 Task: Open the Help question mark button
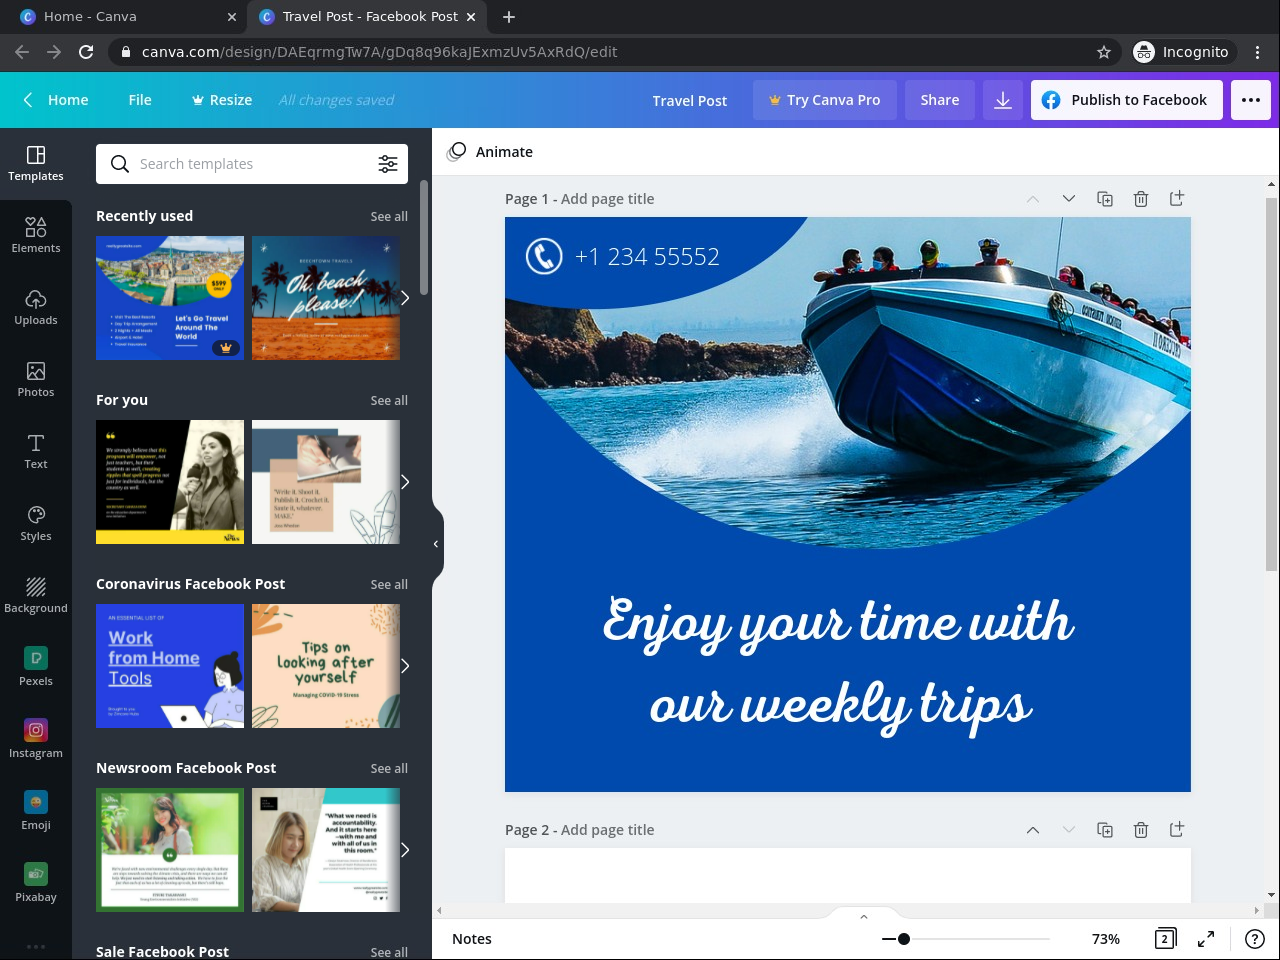[1254, 939]
